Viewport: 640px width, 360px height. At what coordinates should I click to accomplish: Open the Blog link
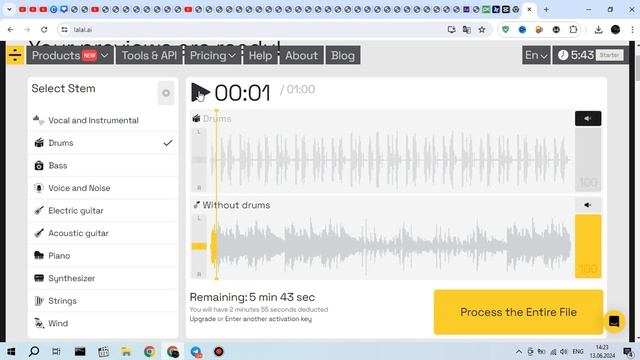point(343,56)
